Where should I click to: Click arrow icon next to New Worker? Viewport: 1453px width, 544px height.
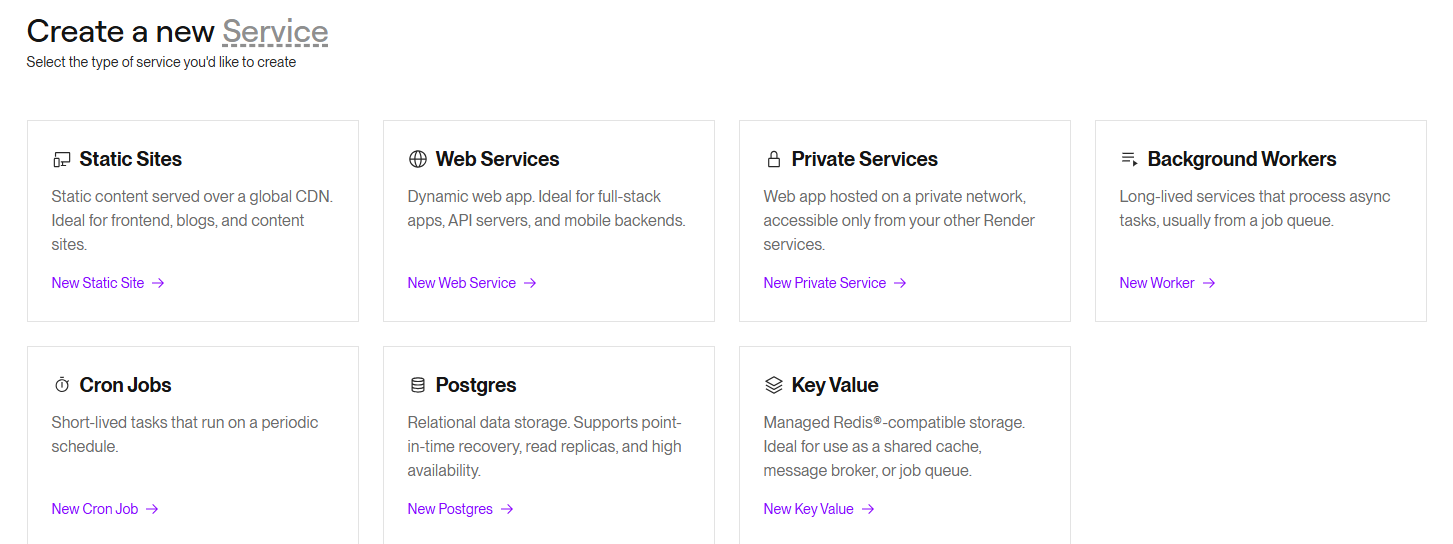pos(1209,283)
